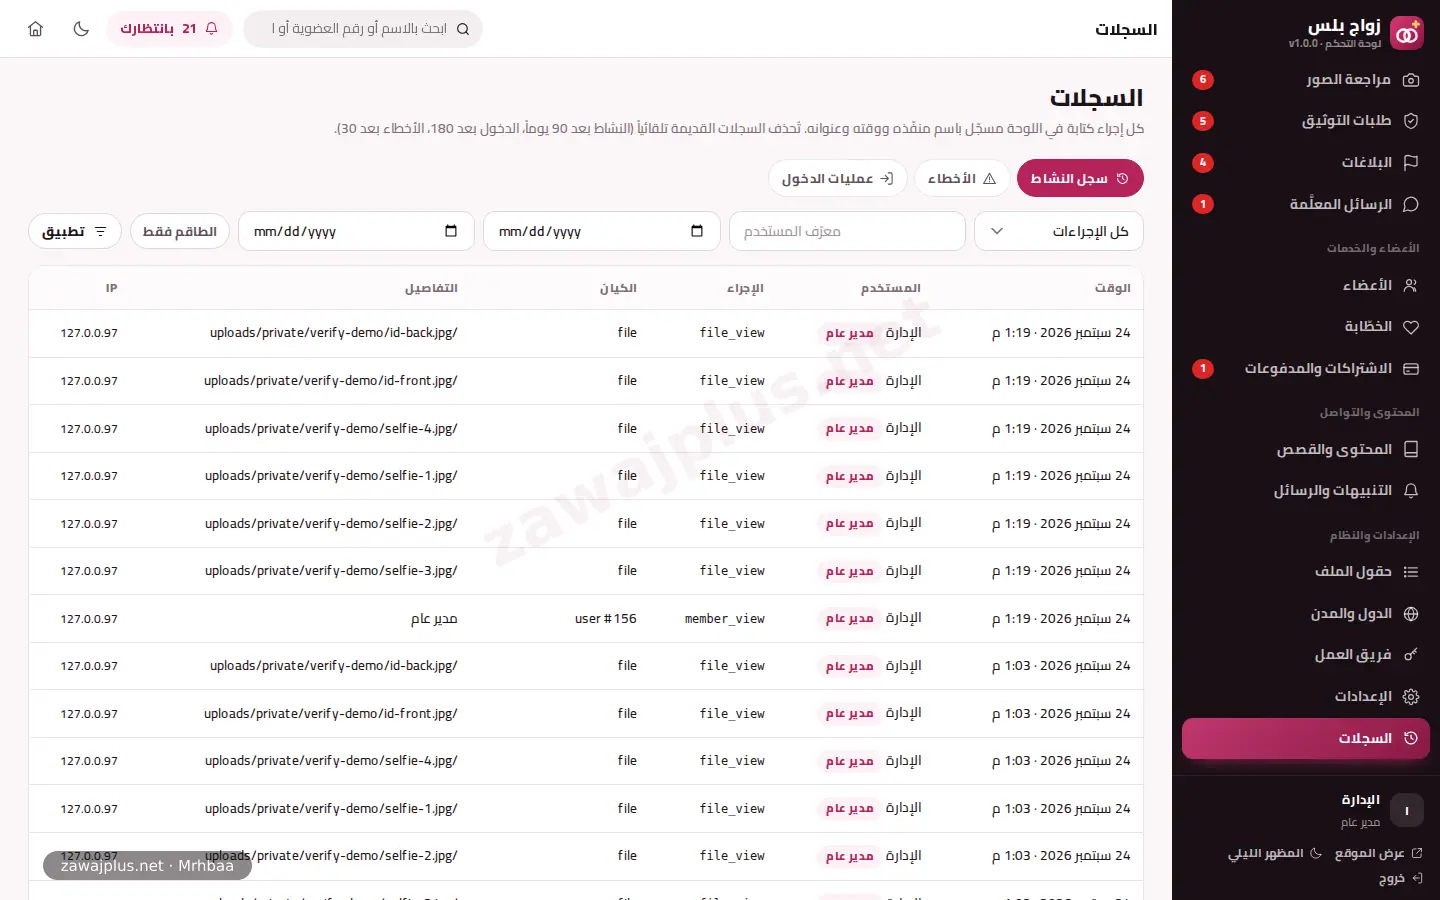This screenshot has width=1440, height=900.
Task: Open مراجعة الصور camera icon in sidebar
Action: 1411,80
